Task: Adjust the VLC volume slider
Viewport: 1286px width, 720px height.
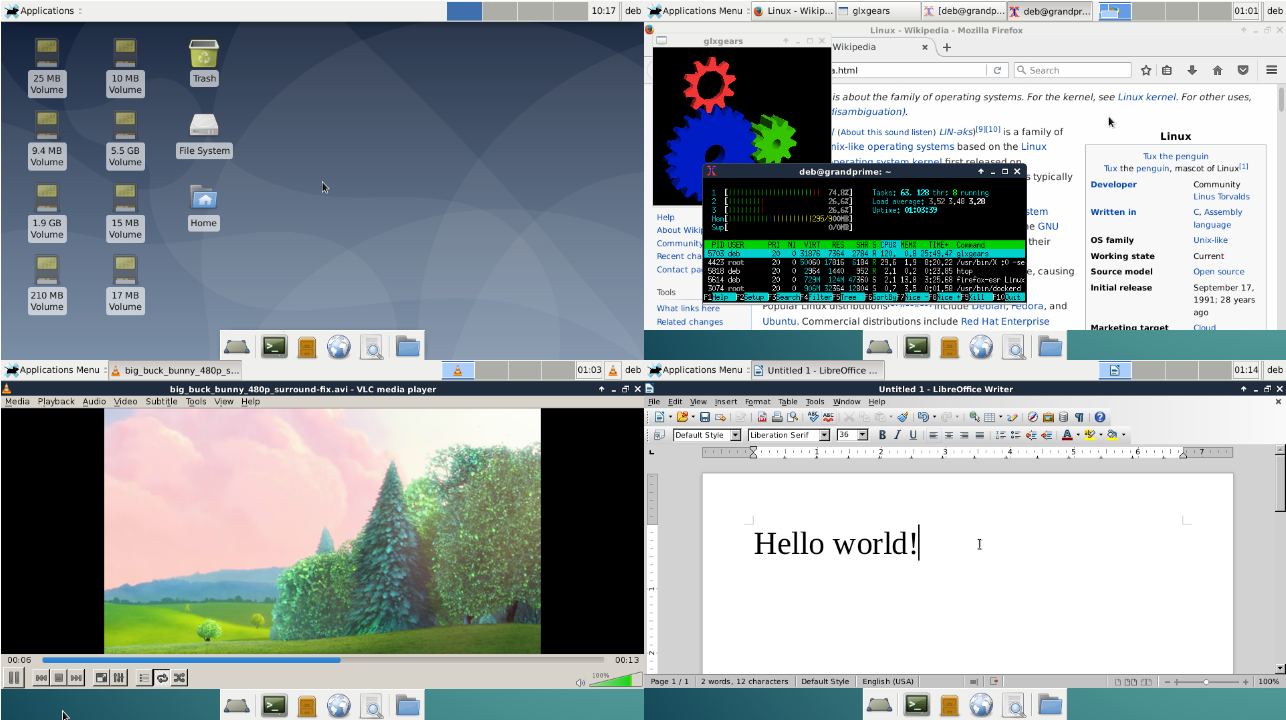Action: 615,680
